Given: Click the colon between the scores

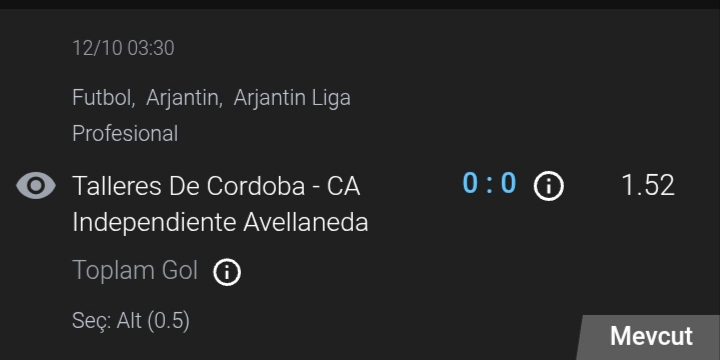Looking at the screenshot, I should (x=489, y=185).
